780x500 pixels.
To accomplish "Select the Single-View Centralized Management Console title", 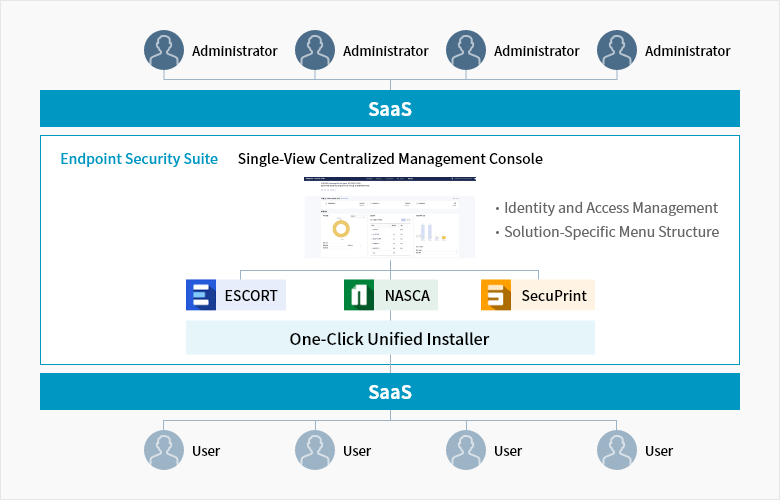I will (x=390, y=159).
